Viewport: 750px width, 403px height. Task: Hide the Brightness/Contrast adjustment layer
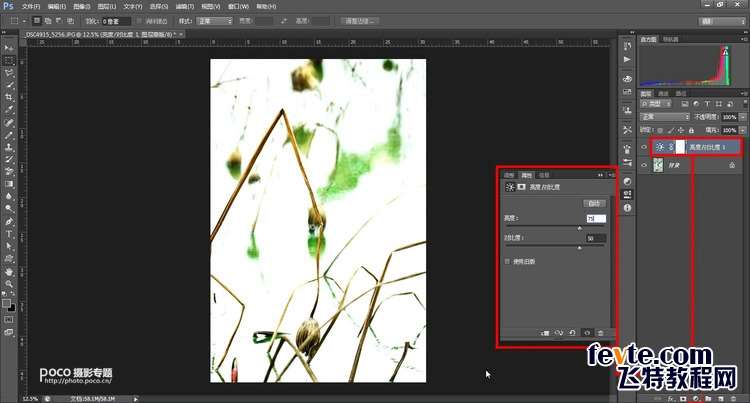(x=644, y=147)
